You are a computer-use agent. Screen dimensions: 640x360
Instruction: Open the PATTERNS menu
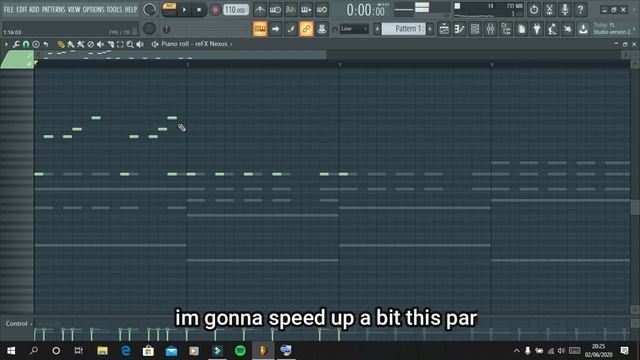click(x=53, y=9)
